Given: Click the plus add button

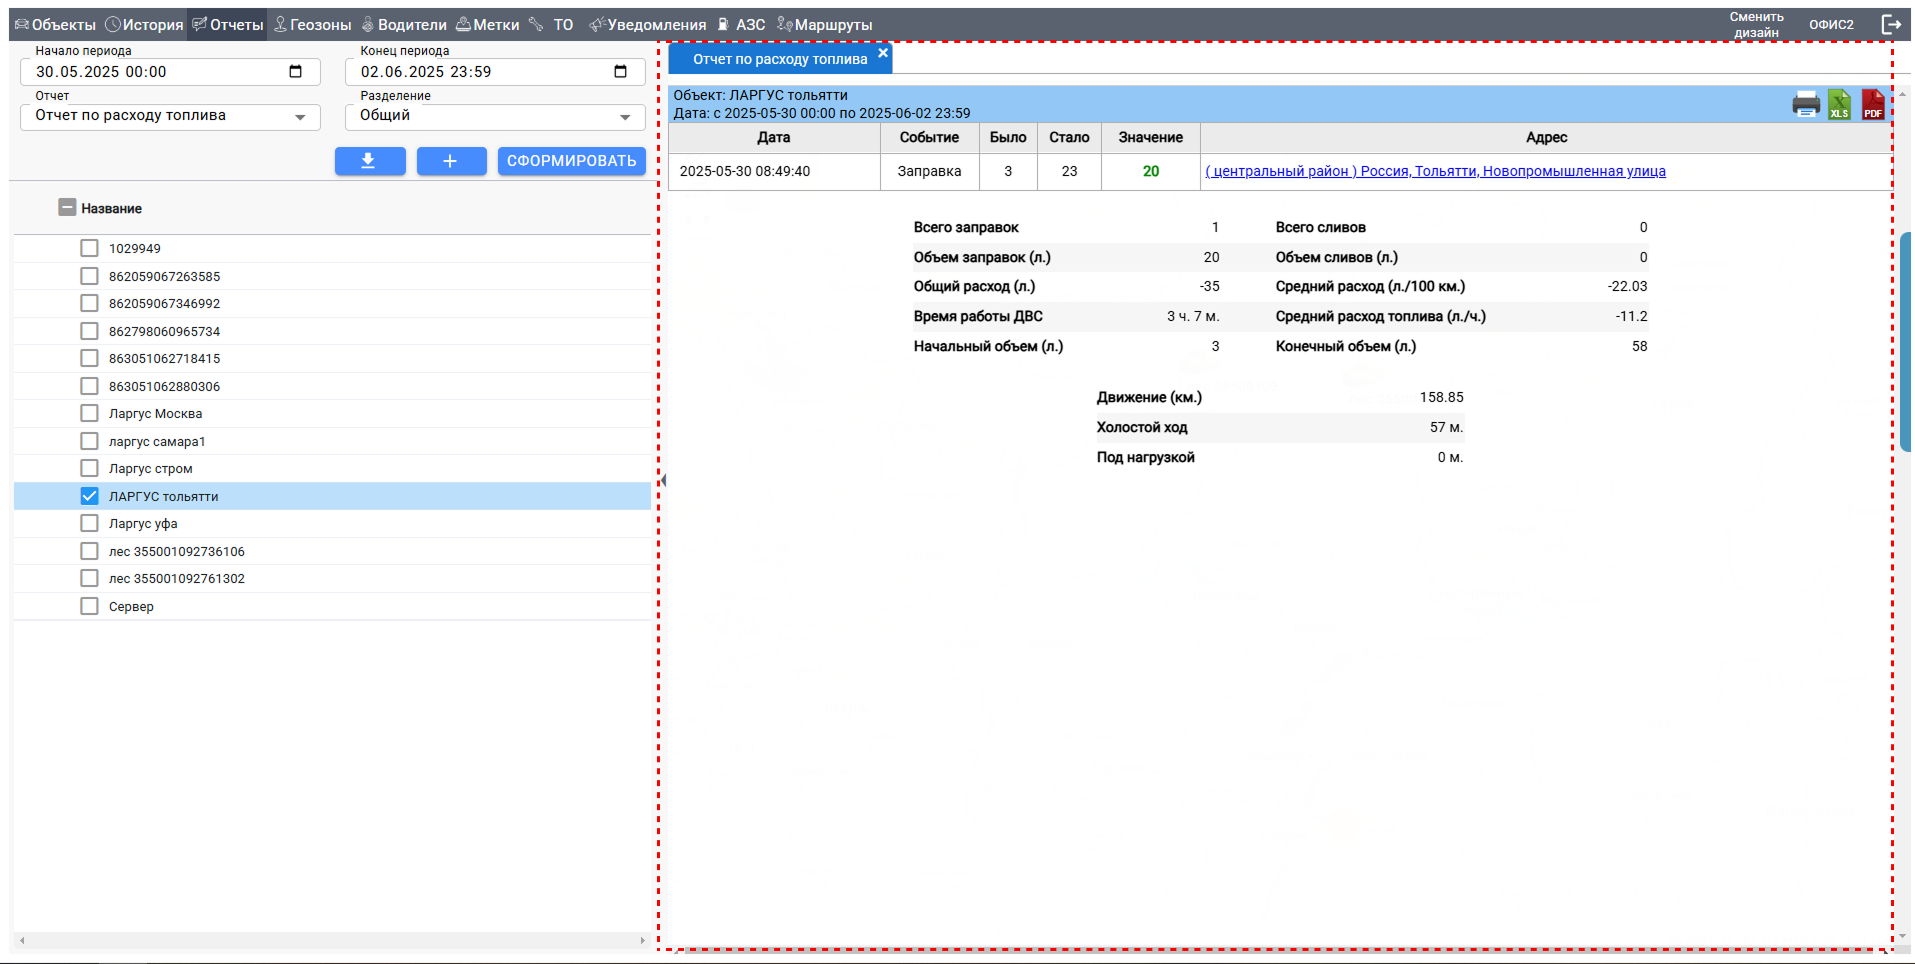Looking at the screenshot, I should tap(451, 161).
